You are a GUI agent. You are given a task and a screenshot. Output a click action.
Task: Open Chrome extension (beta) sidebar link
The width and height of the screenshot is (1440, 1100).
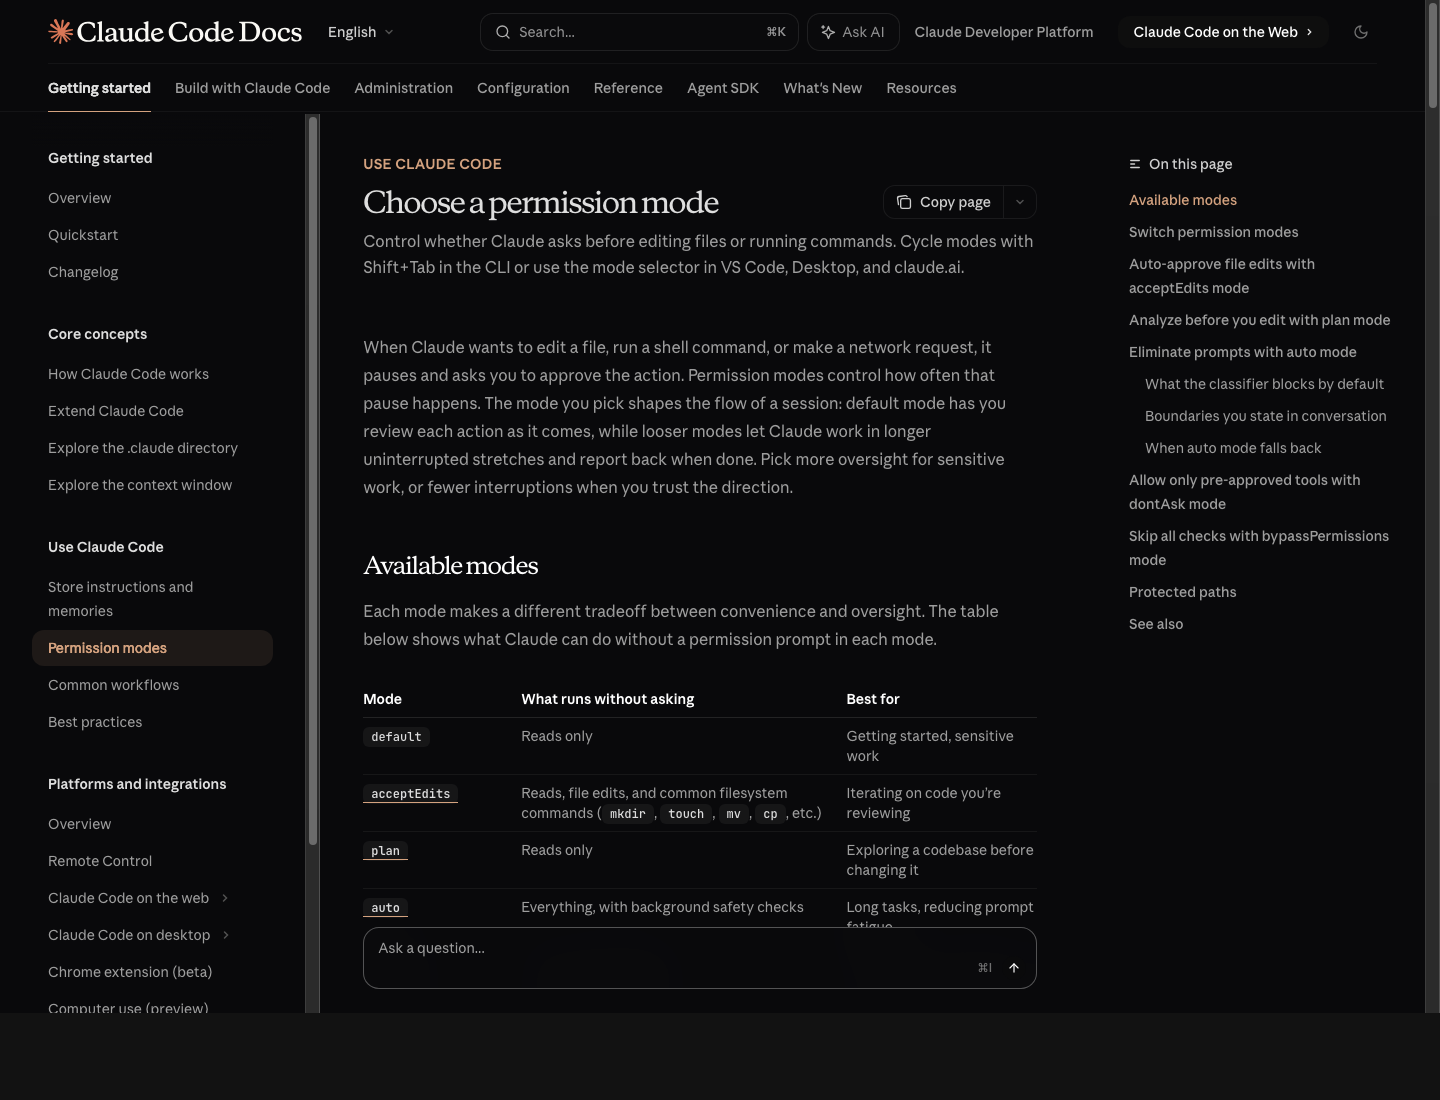tap(130, 972)
